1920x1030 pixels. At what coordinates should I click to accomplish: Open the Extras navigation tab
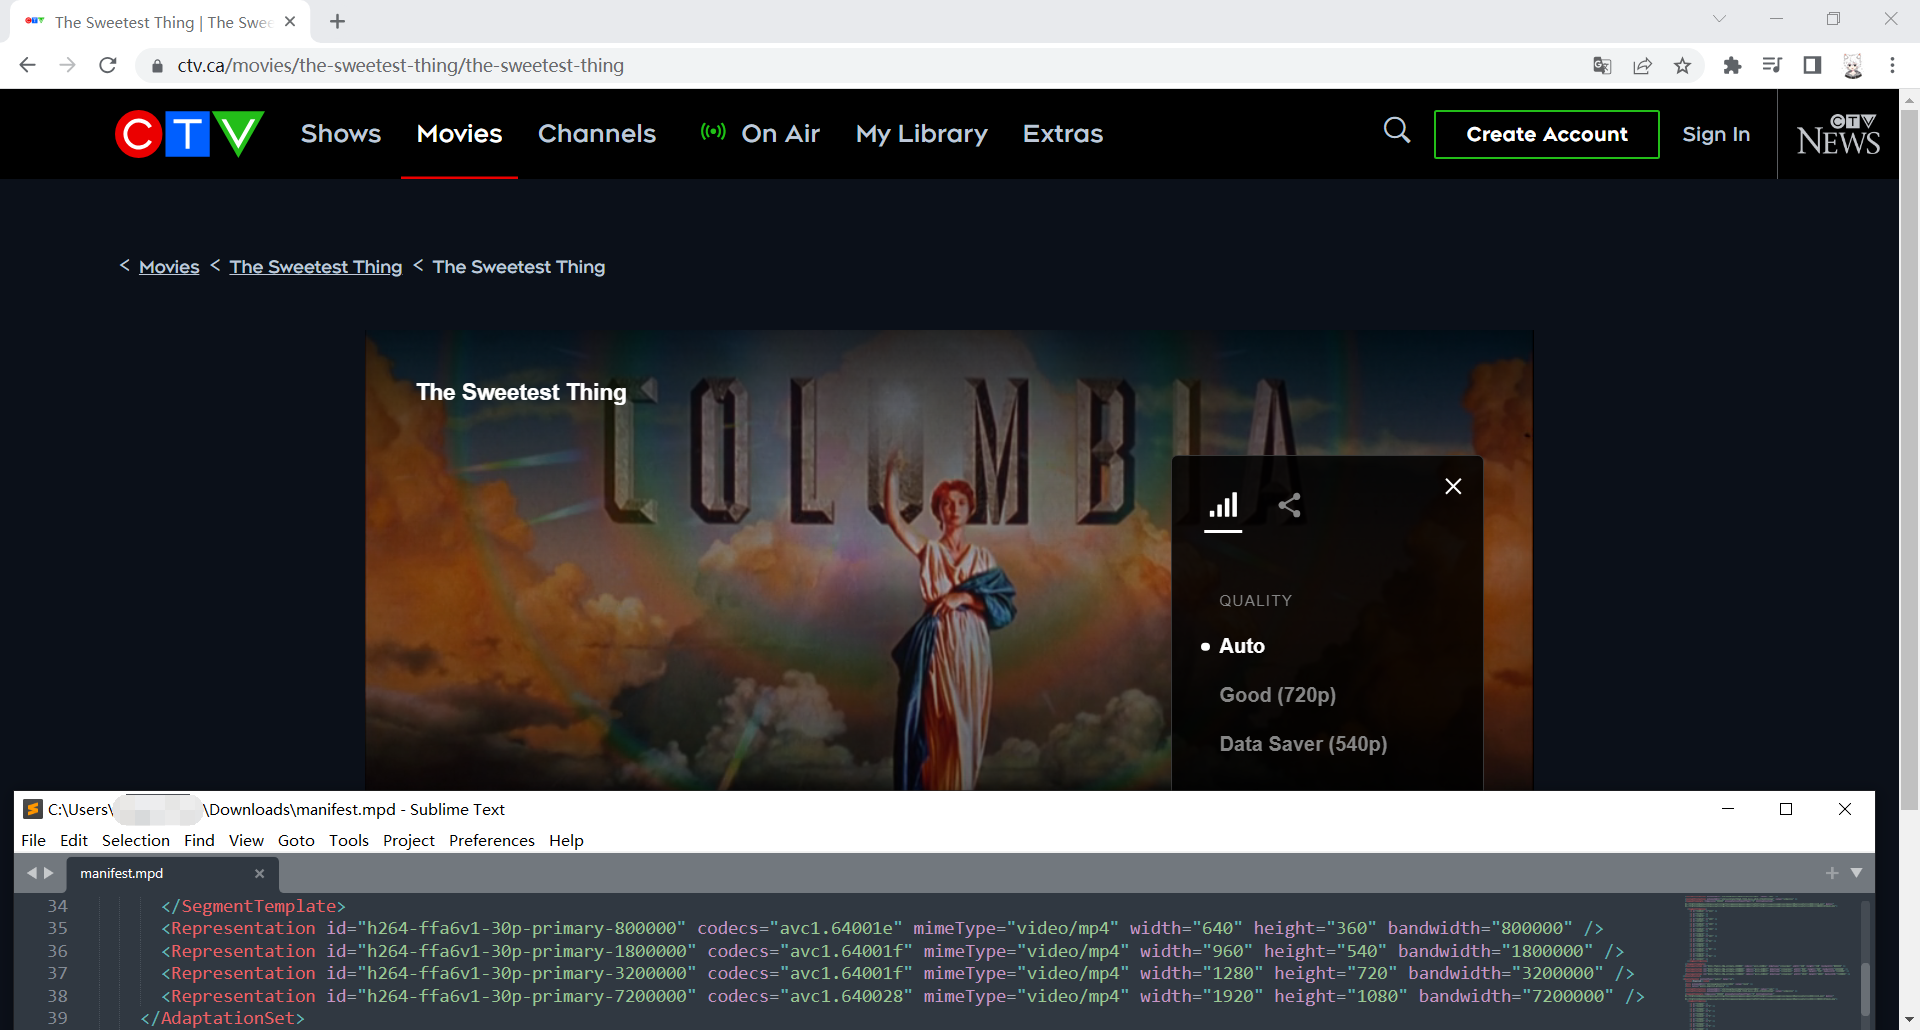pos(1062,134)
